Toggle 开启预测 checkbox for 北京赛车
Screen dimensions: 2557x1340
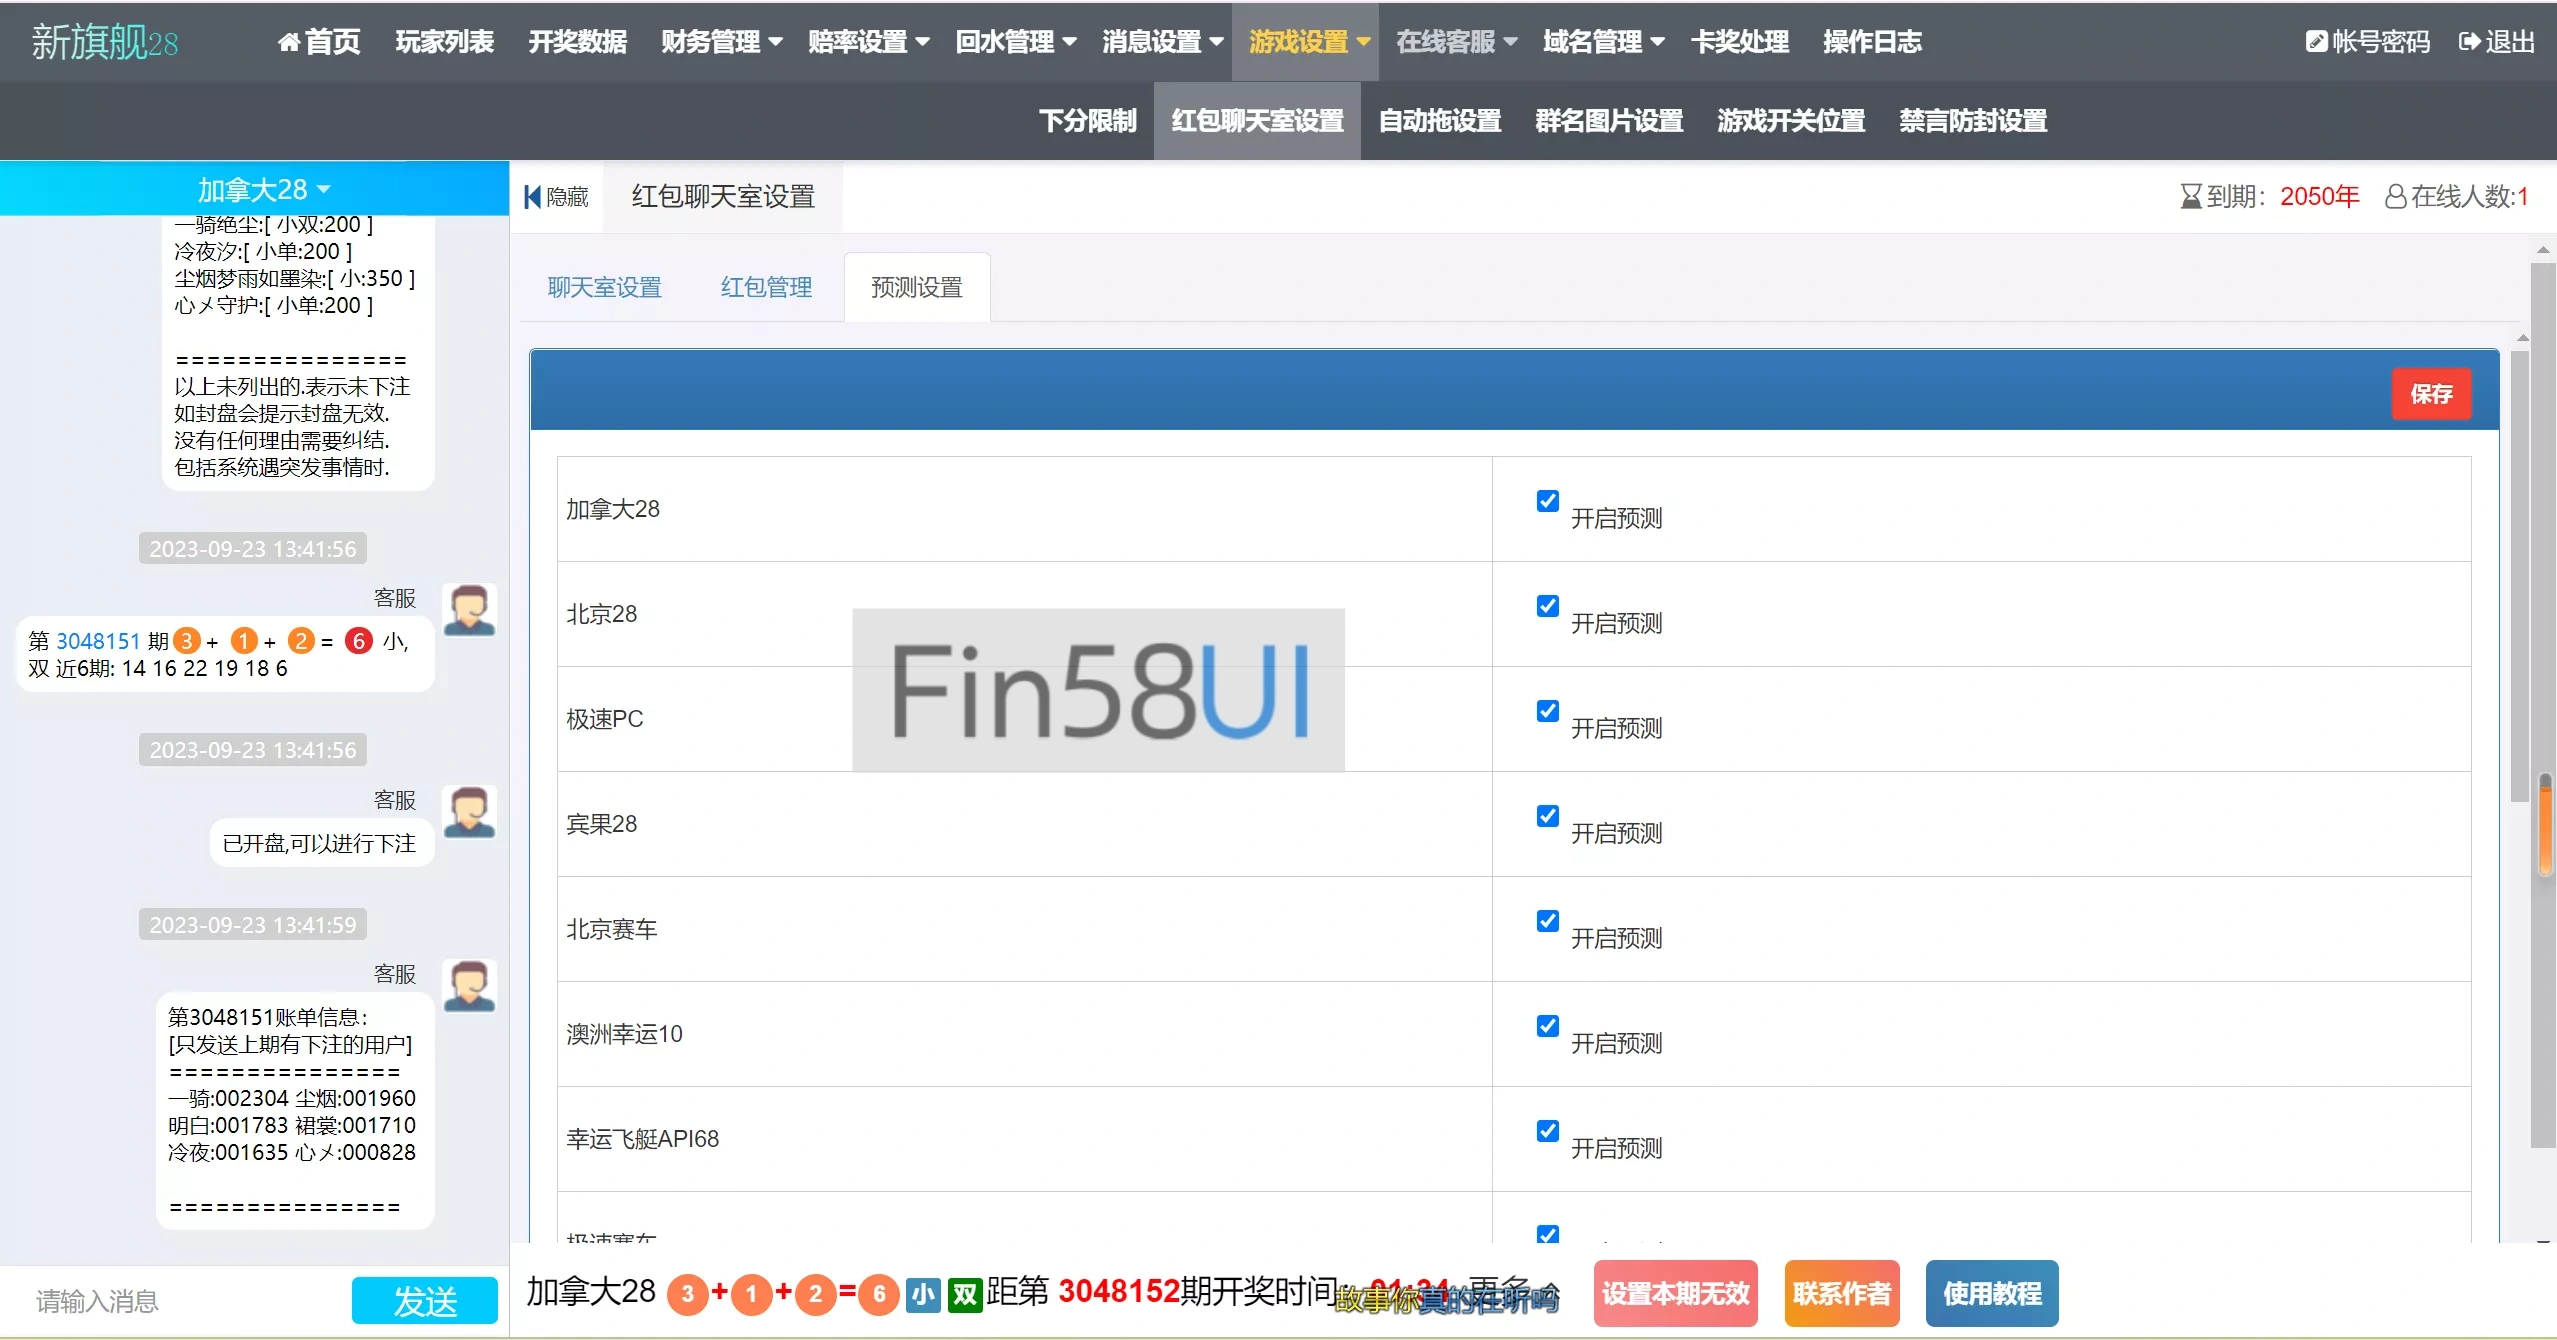tap(1547, 921)
